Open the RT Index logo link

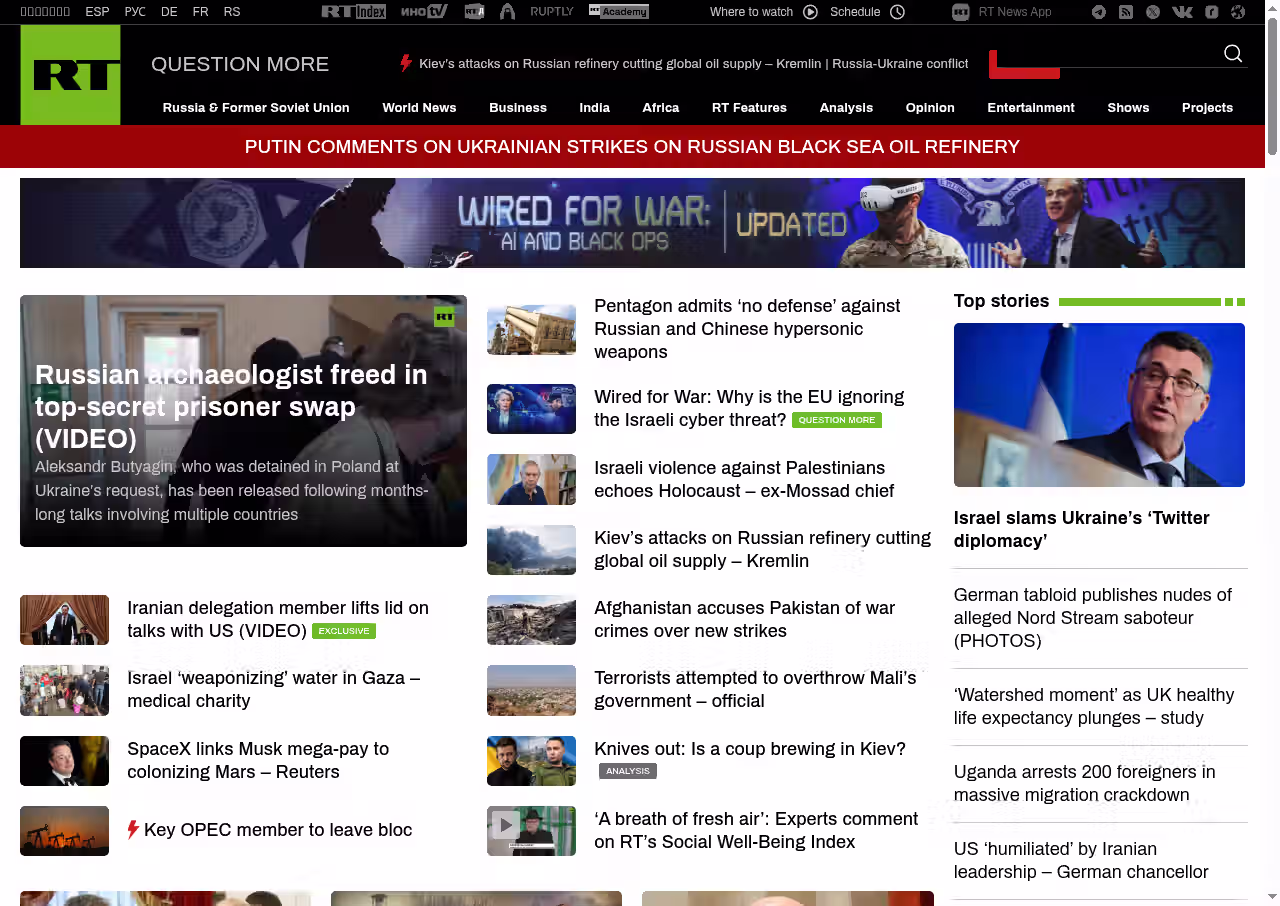(x=353, y=12)
